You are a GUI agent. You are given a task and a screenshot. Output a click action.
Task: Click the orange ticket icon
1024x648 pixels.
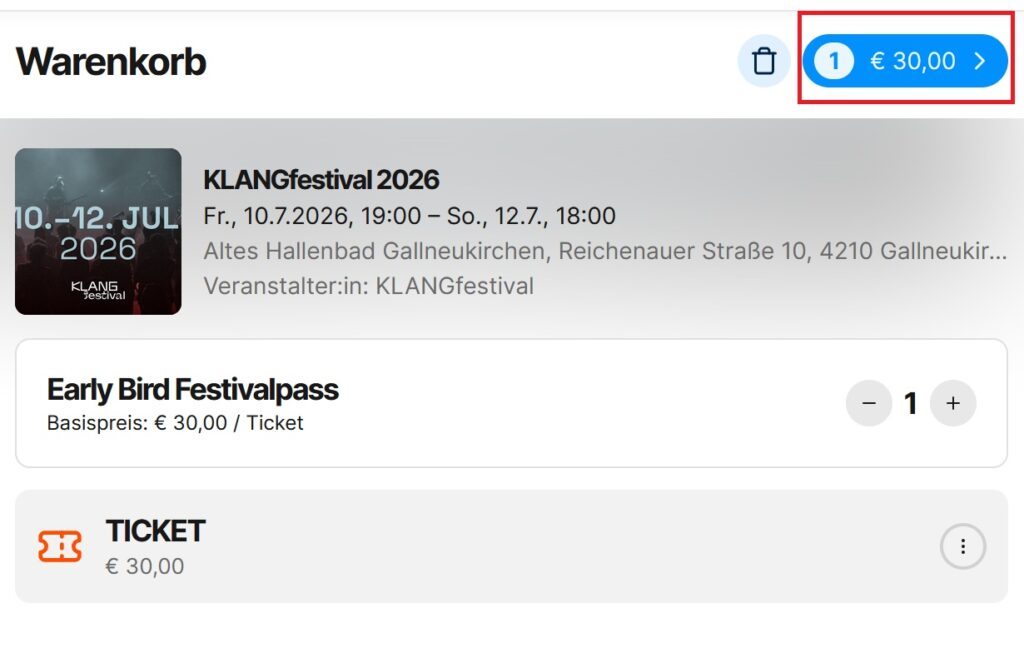coord(59,546)
